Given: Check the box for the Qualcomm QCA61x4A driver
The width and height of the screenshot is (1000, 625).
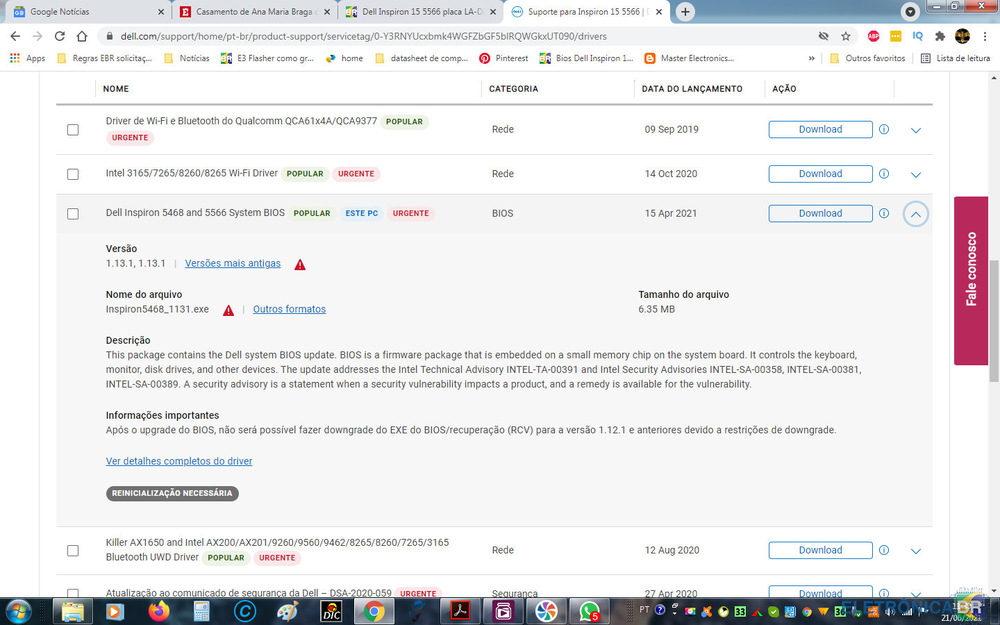Looking at the screenshot, I should point(73,130).
